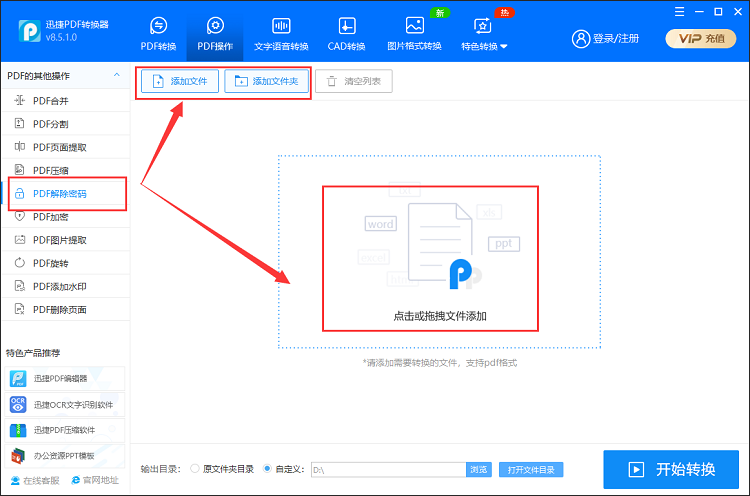Select PDF添加水印 in the sidebar
The width and height of the screenshot is (750, 496).
[66, 286]
